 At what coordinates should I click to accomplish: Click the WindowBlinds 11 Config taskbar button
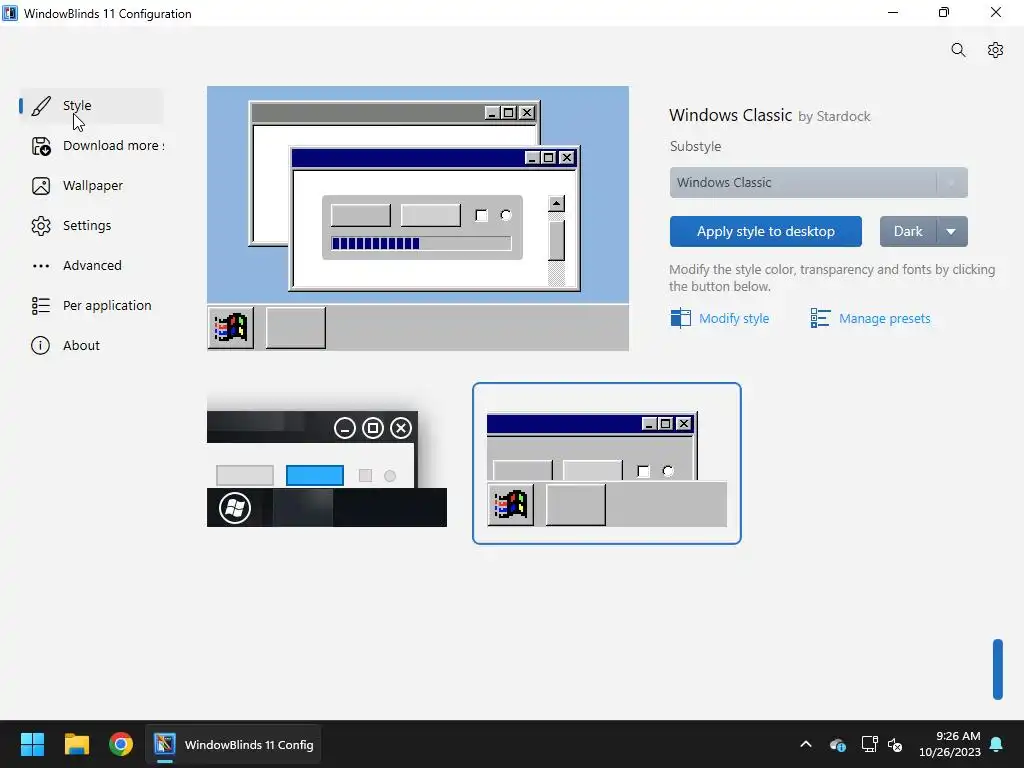233,744
